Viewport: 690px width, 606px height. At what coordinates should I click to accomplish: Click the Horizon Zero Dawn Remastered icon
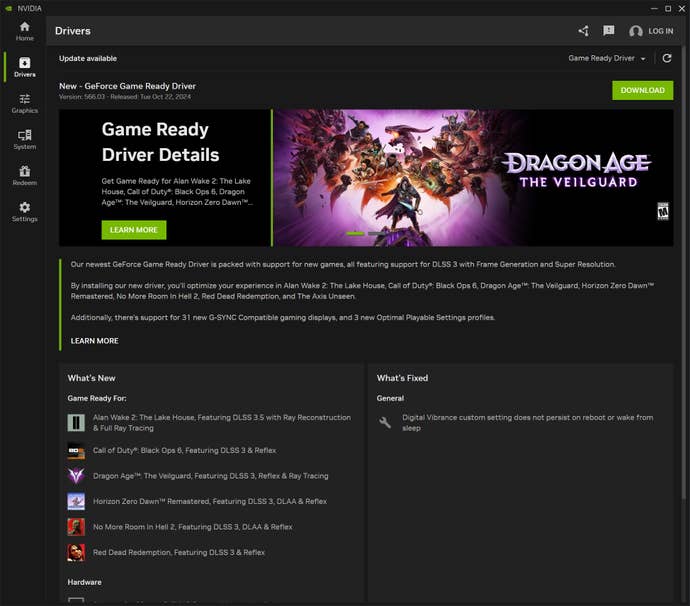click(x=76, y=501)
